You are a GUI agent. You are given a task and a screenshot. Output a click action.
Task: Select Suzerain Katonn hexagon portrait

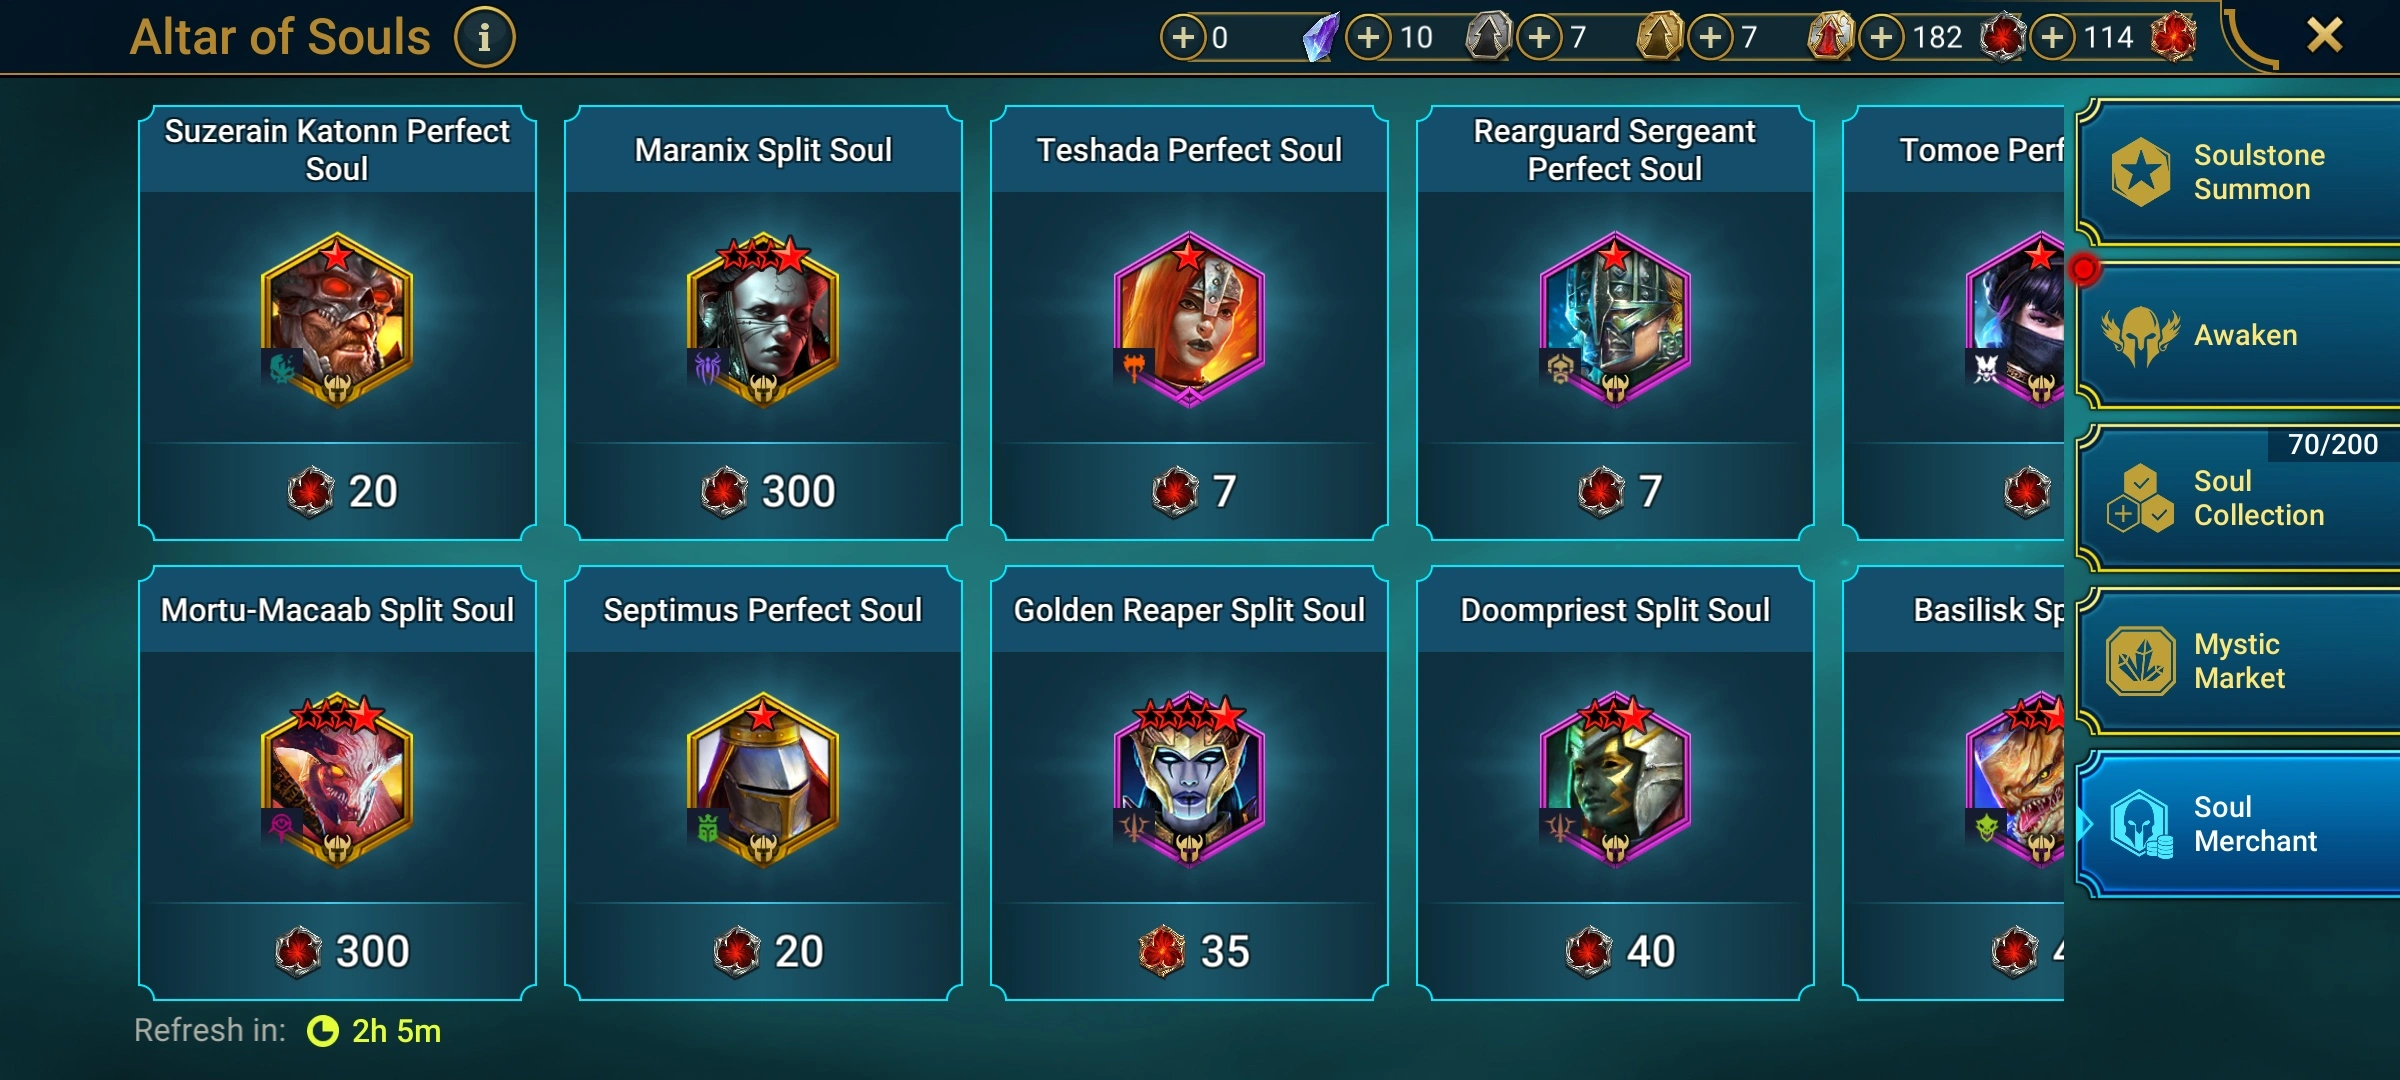(337, 319)
